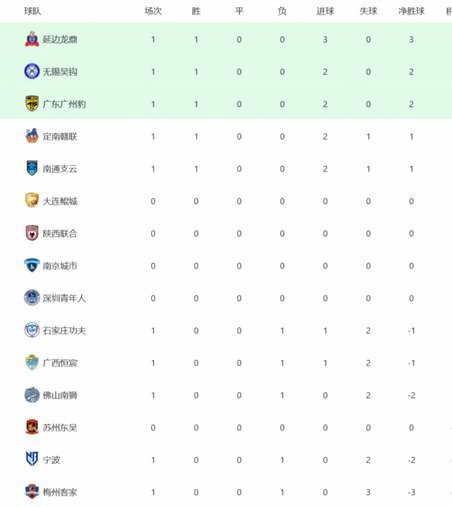Open the 广西恒宸 team name link
The width and height of the screenshot is (452, 507).
pos(60,363)
